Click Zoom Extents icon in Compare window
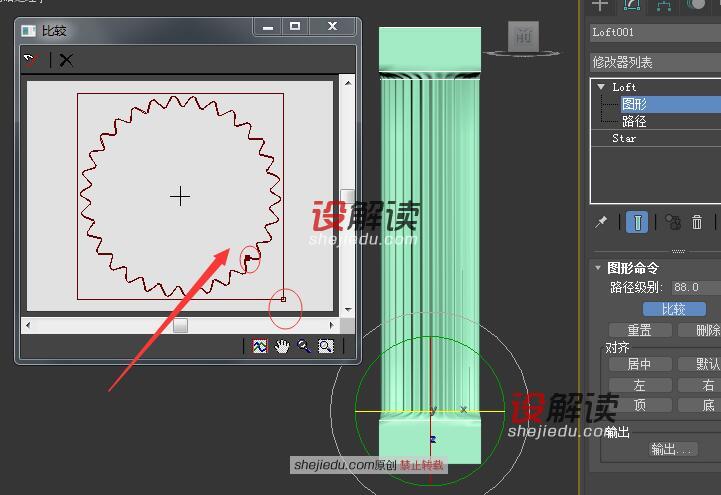 point(260,346)
